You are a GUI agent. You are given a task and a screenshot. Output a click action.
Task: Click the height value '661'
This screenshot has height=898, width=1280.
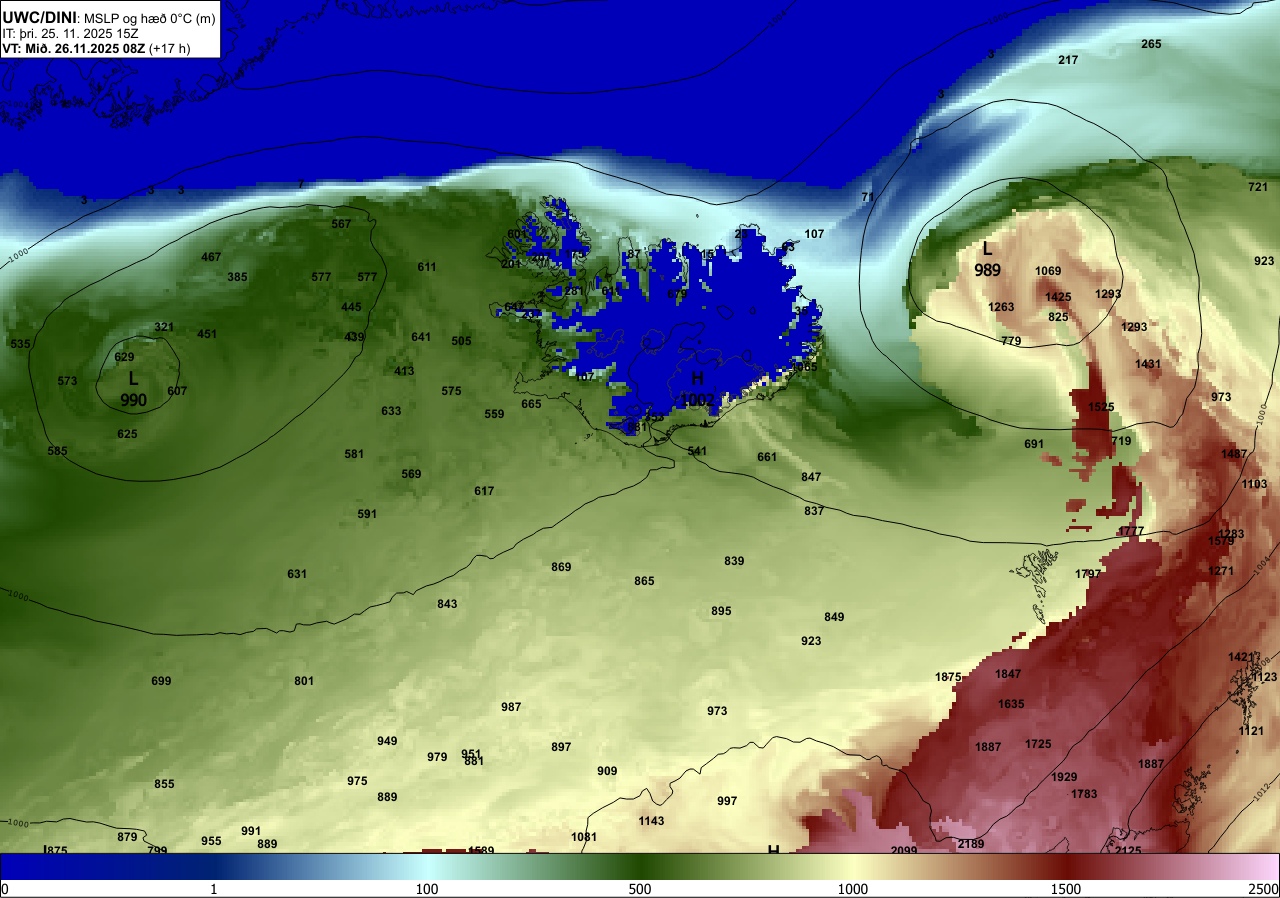tap(767, 457)
